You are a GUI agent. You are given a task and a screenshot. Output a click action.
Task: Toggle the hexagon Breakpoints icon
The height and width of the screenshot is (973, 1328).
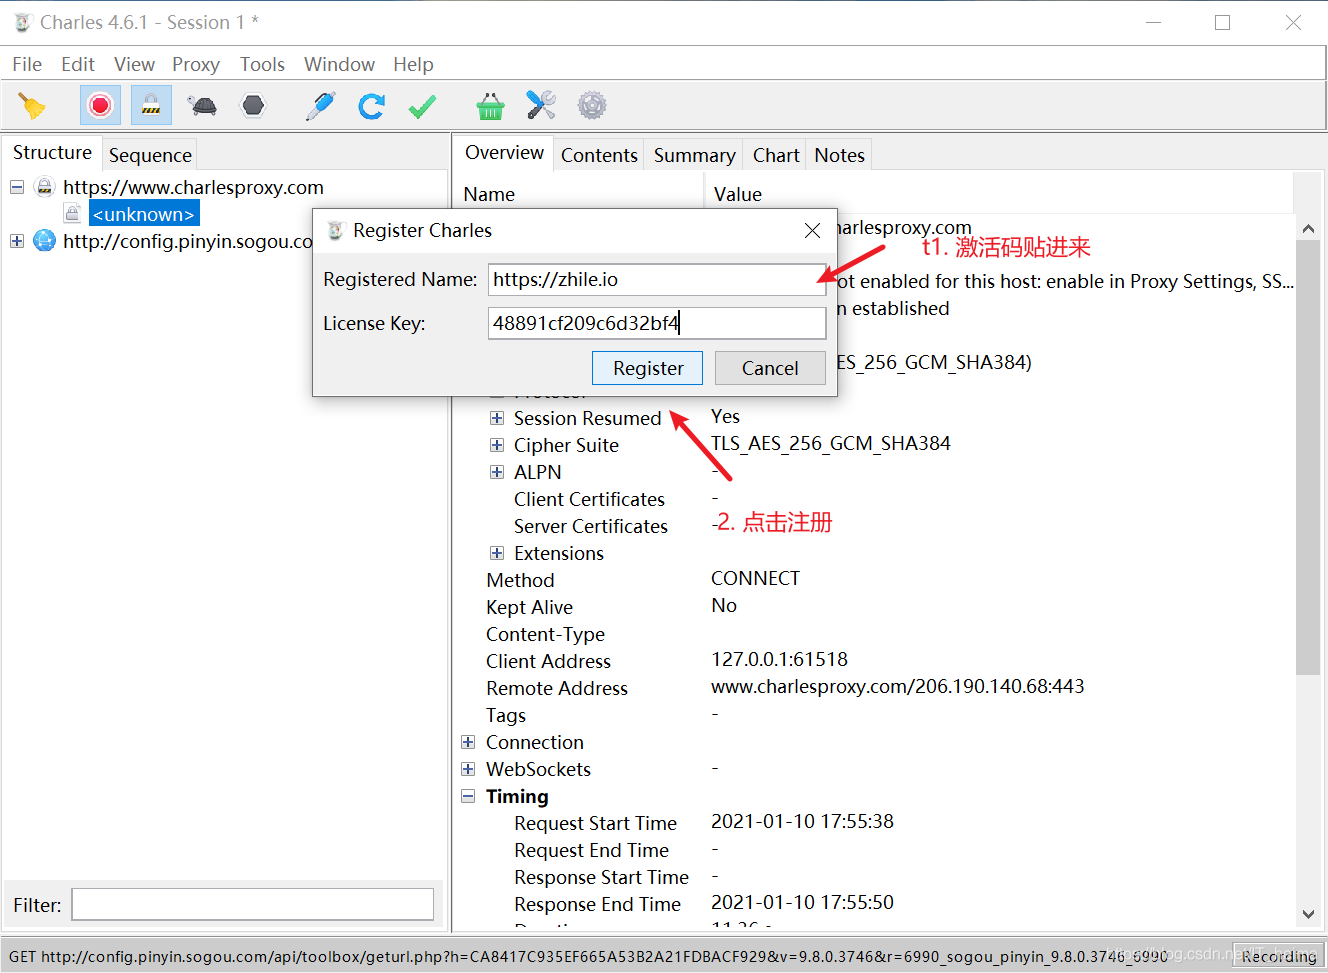(254, 105)
